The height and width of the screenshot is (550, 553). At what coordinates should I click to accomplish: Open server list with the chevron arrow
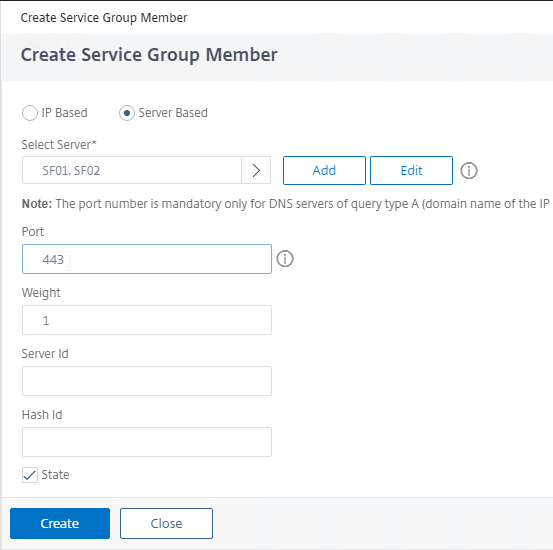[256, 170]
